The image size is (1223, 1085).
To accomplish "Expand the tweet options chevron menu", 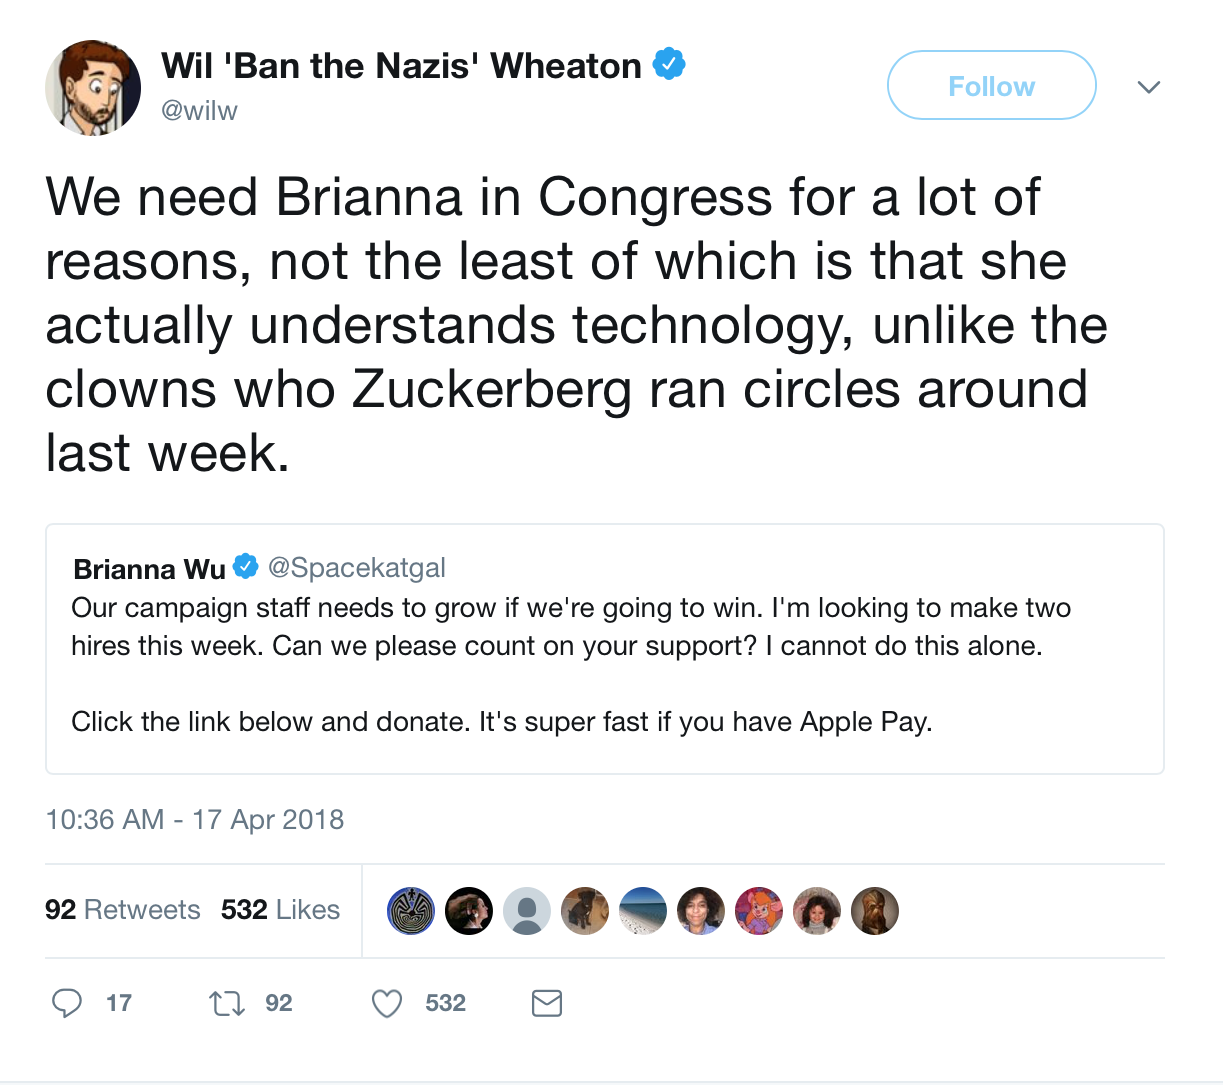I will tap(1149, 87).
